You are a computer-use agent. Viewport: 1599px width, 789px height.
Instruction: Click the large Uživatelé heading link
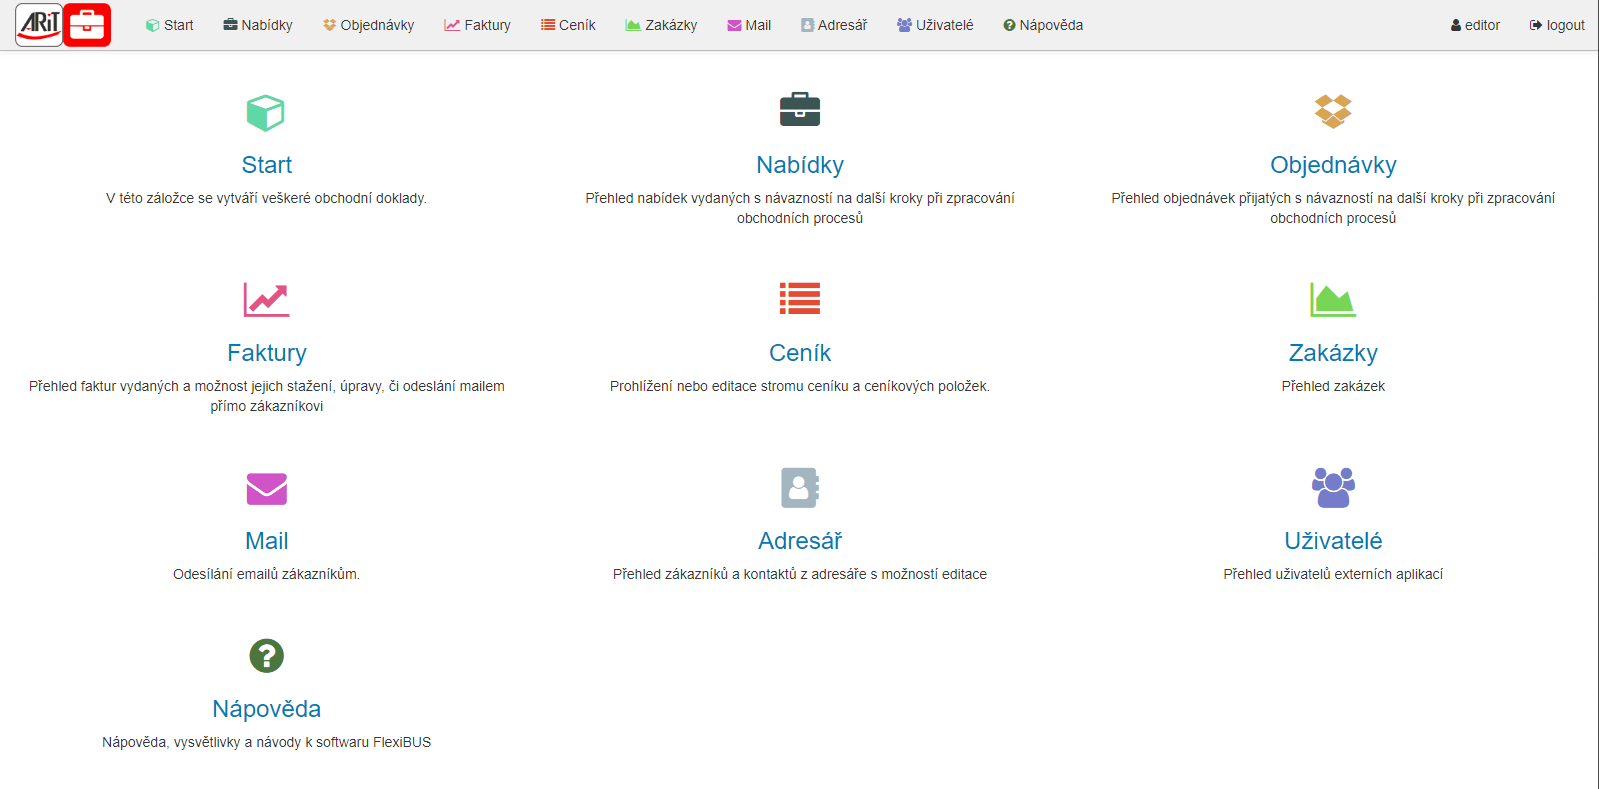(x=1332, y=541)
